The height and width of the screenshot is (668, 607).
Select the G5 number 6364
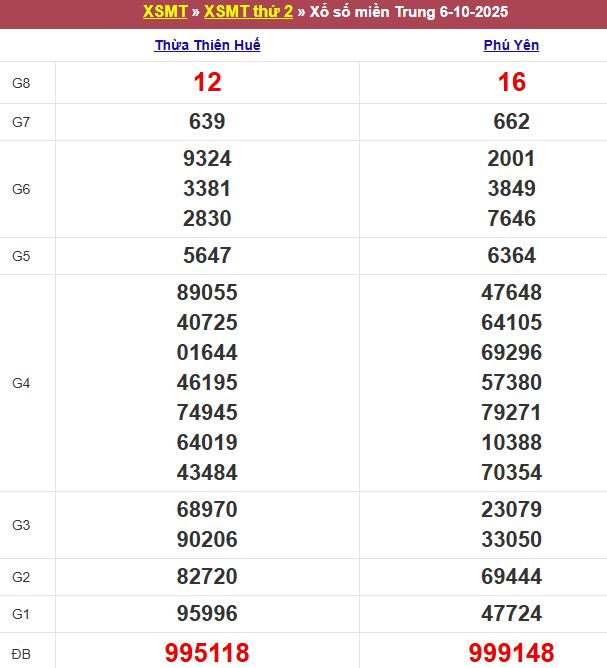(511, 255)
